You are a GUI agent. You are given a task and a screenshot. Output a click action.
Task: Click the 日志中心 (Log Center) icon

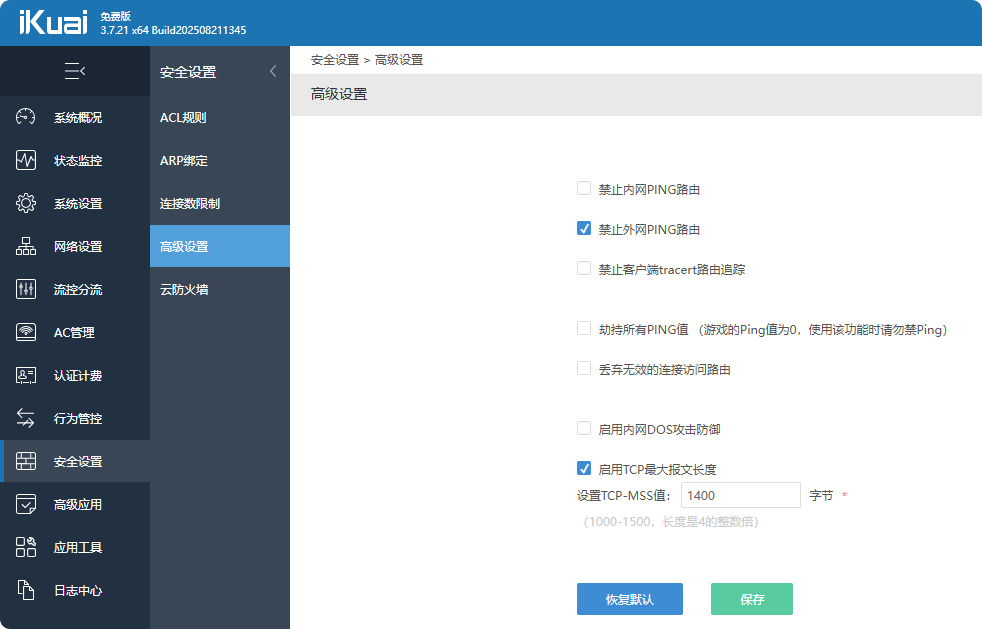[75, 590]
